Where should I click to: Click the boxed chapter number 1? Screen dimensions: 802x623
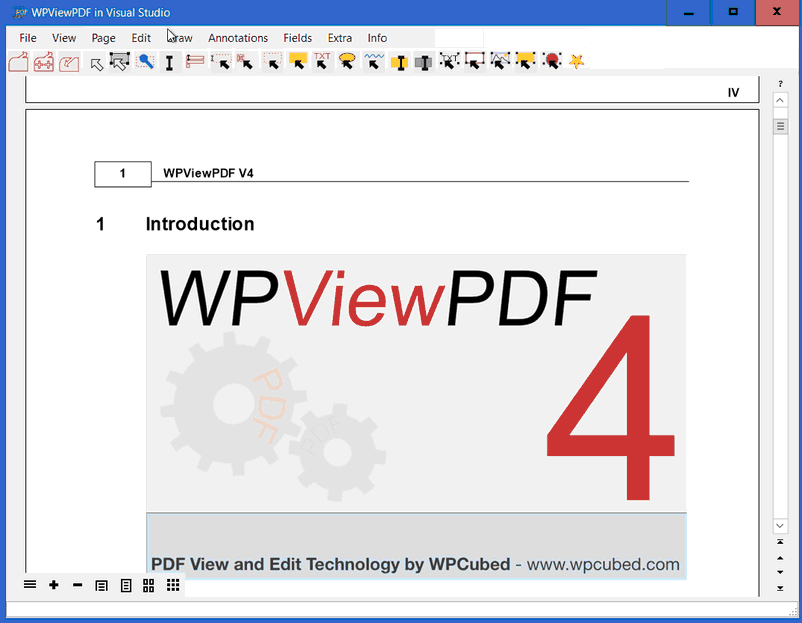pos(123,174)
